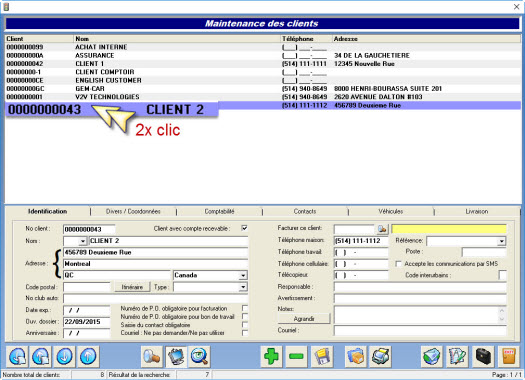Select the CLIENT 1 row
Screen dimensions: 525x380
(263, 64)
